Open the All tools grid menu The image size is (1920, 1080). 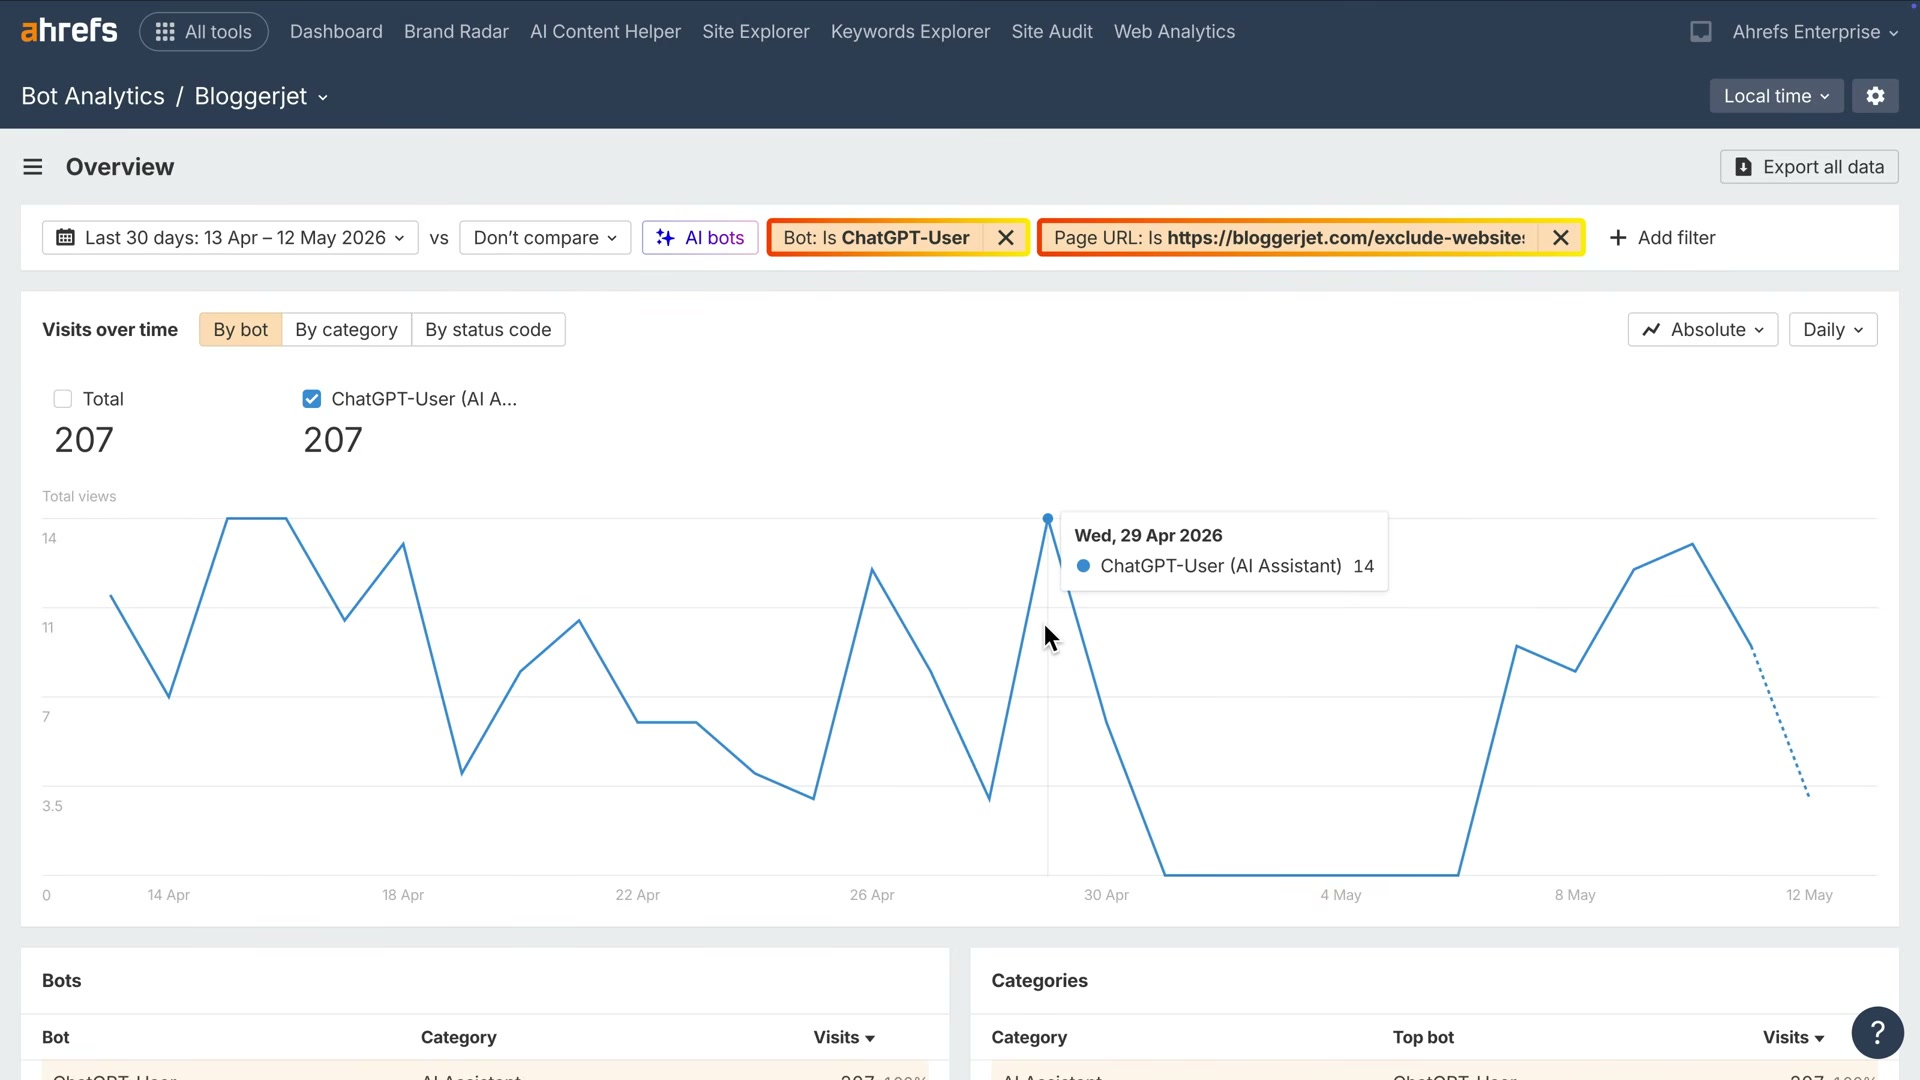pyautogui.click(x=204, y=32)
